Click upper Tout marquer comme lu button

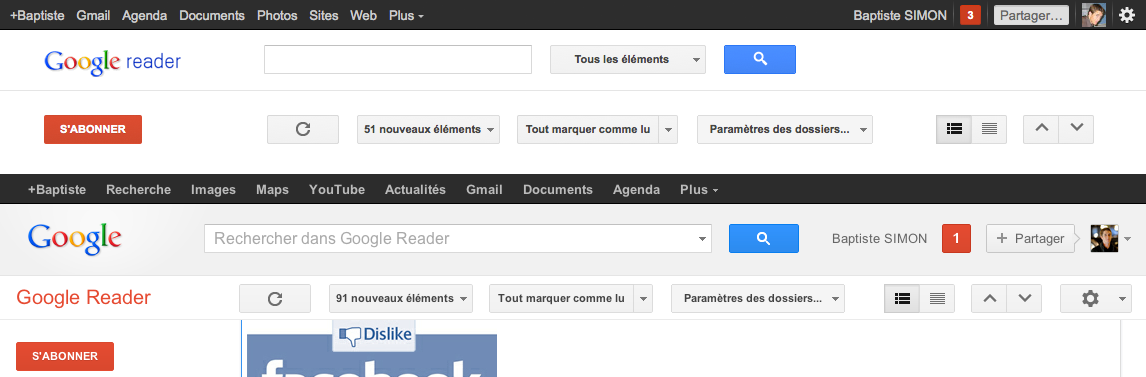[588, 129]
